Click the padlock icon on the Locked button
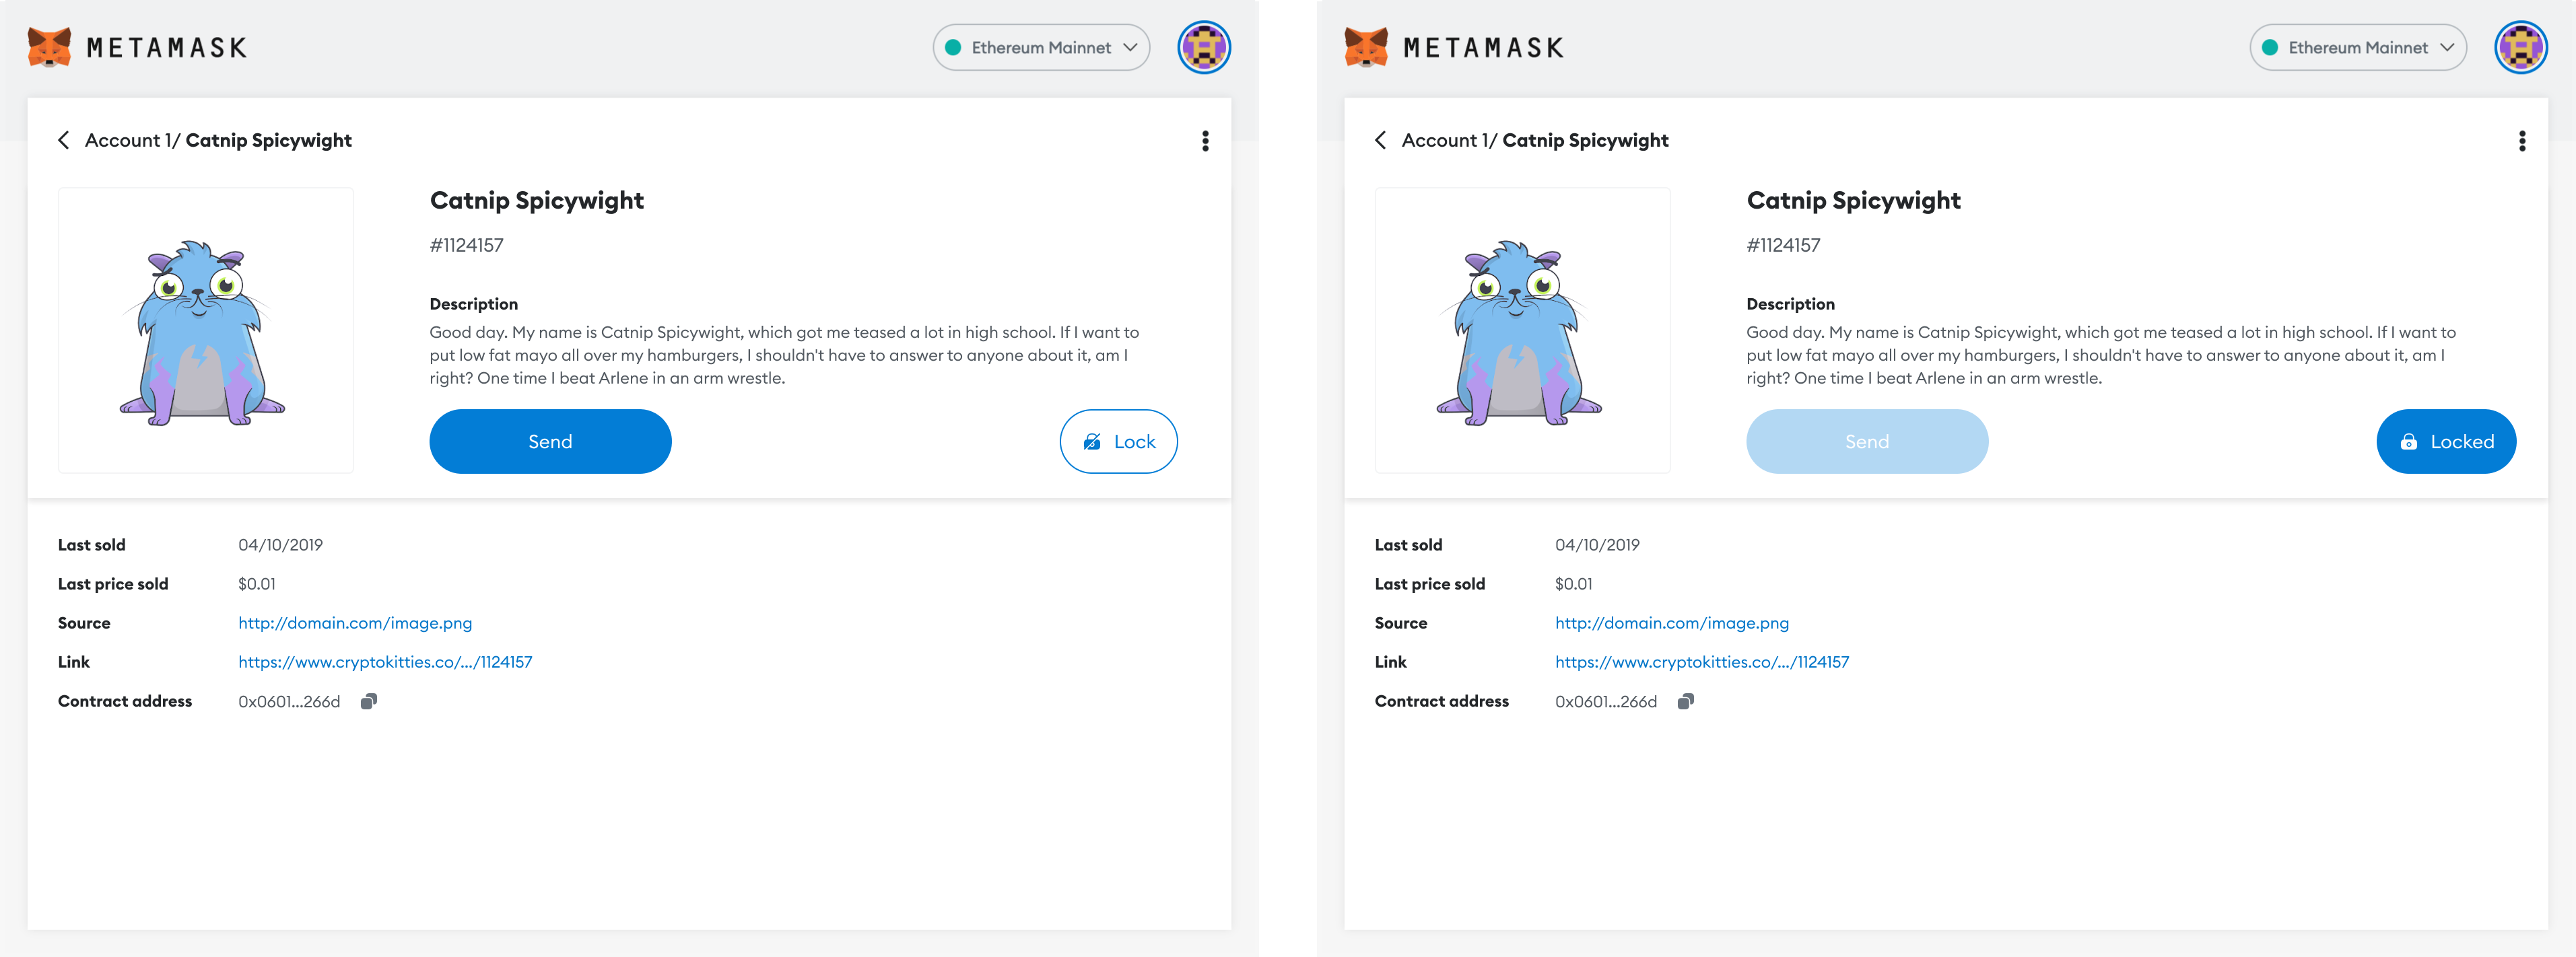2576x957 pixels. [2408, 440]
